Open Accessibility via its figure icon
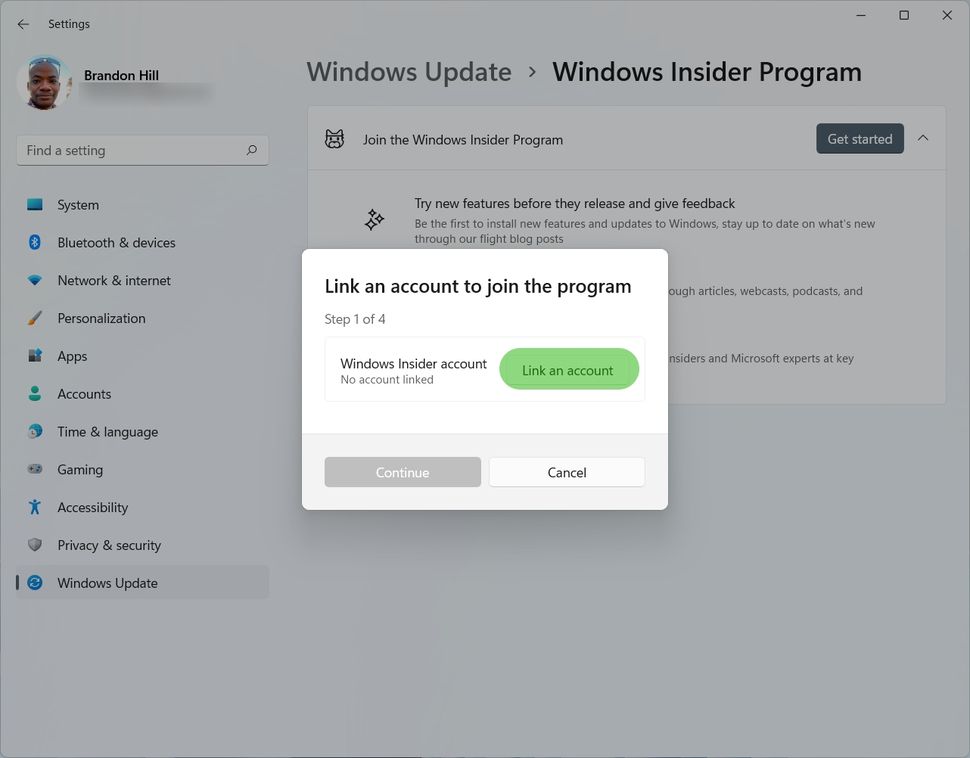The height and width of the screenshot is (758, 970). 35,507
